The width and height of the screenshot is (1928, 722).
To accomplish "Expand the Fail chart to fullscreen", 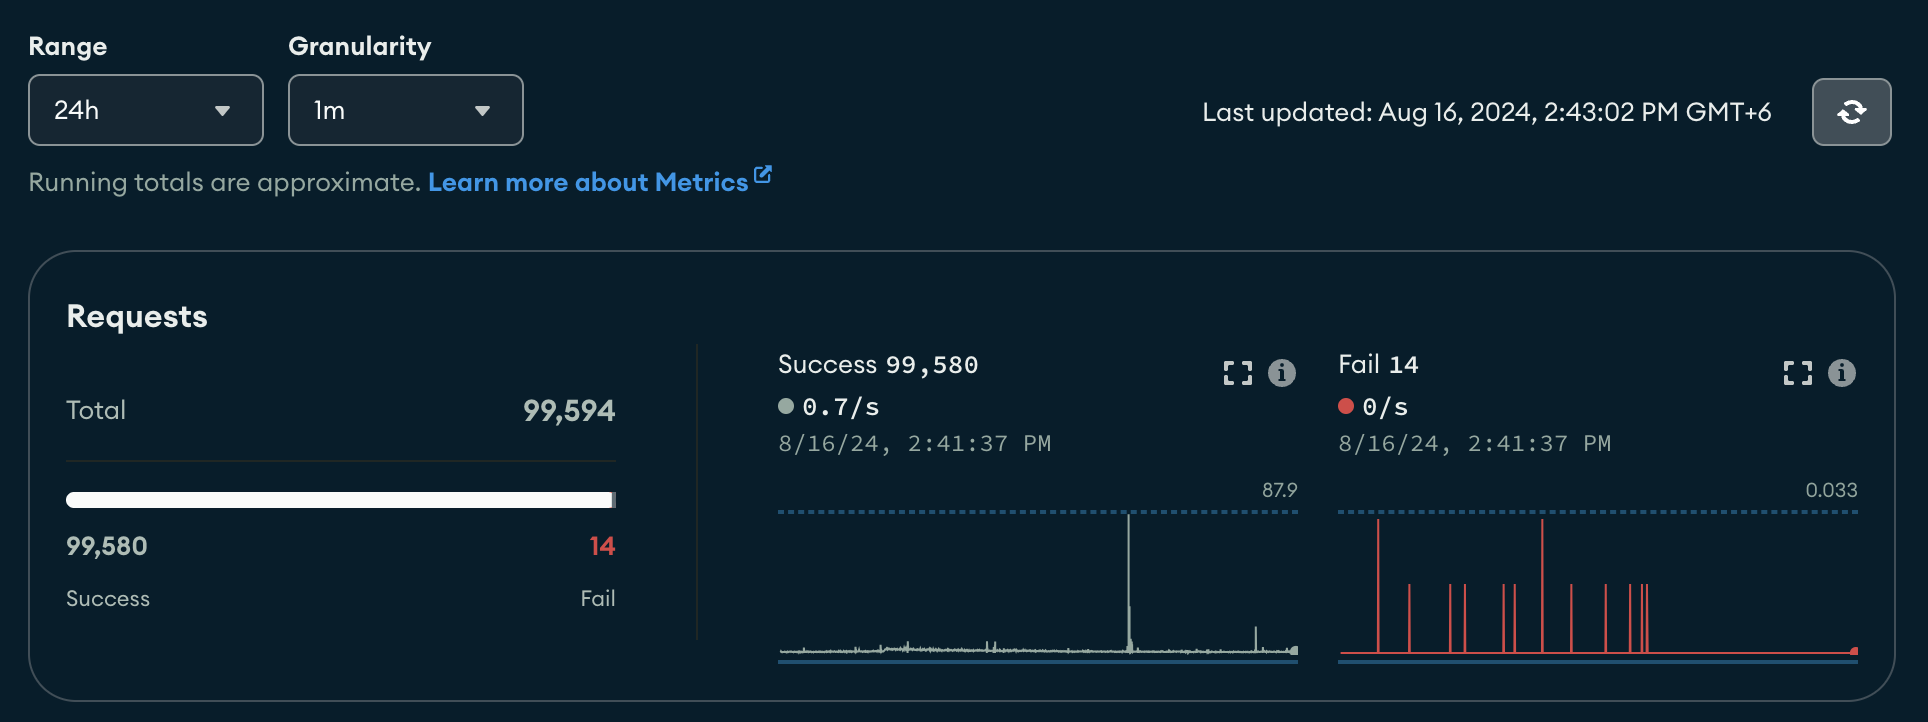I will (1798, 373).
